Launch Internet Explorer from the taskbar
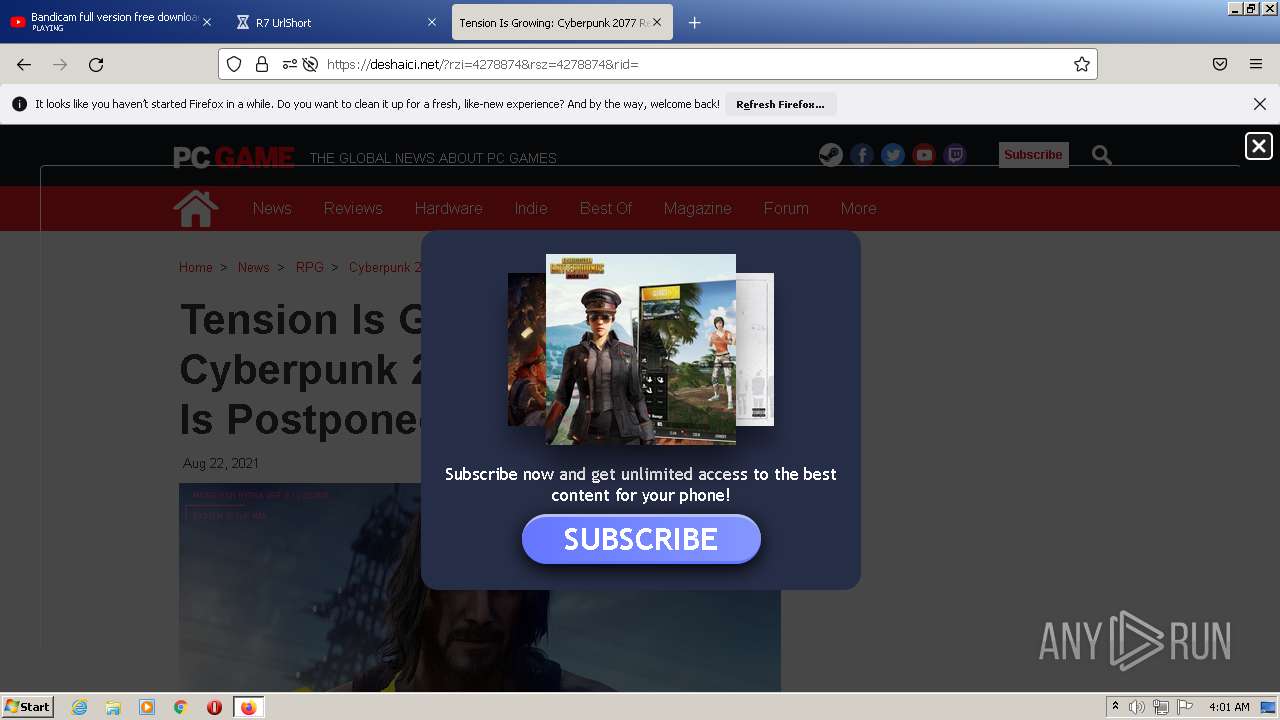Viewport: 1280px width, 720px height. [x=79, y=707]
